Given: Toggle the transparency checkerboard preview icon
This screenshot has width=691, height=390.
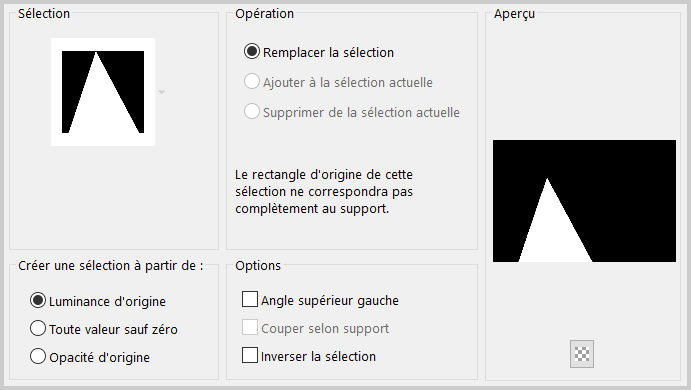Looking at the screenshot, I should tap(582, 354).
